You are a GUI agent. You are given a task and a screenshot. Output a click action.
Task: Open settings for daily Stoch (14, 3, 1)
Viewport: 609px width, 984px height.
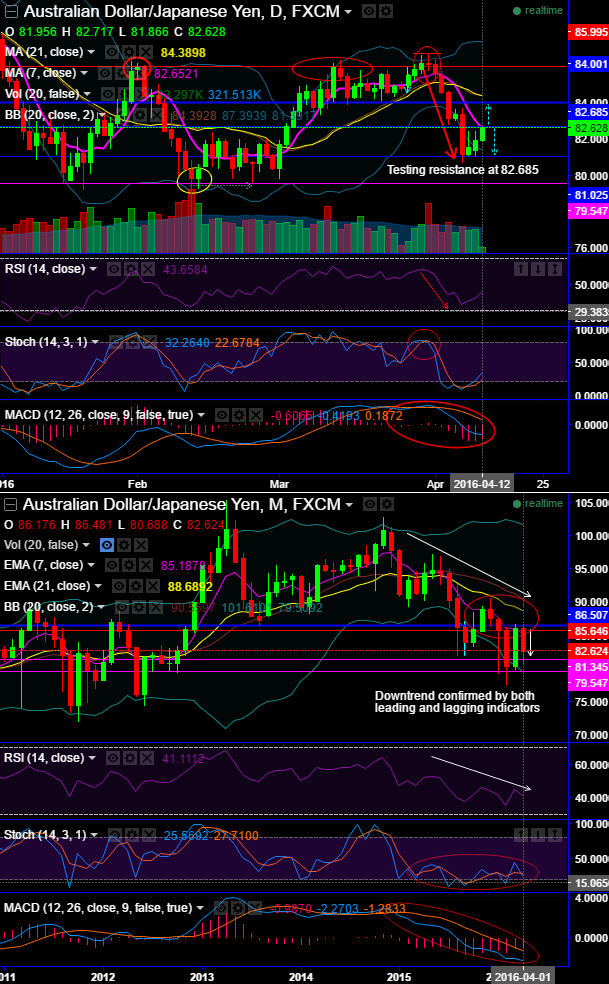point(133,343)
